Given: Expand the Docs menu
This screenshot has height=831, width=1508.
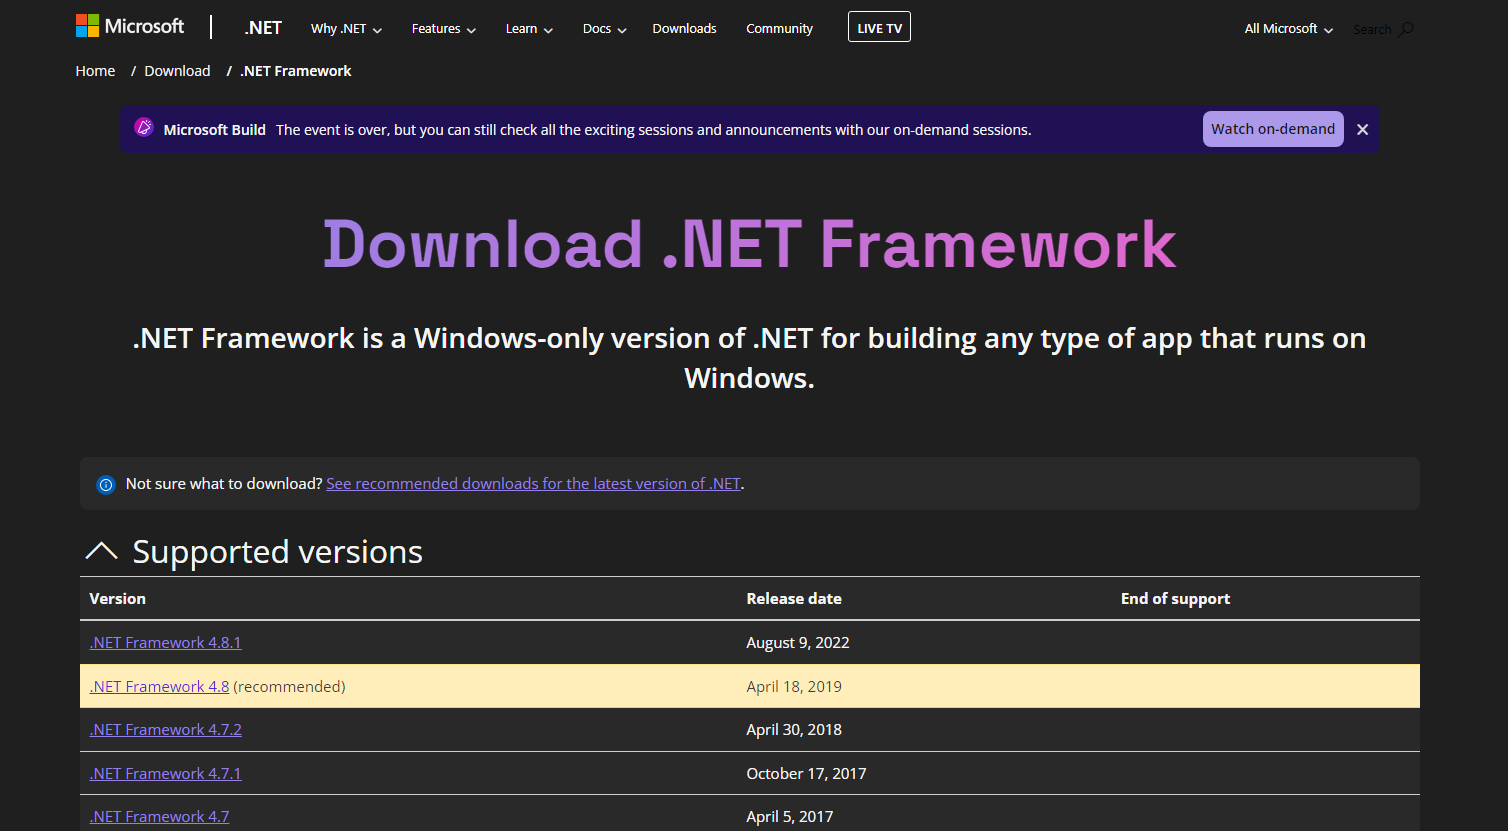Looking at the screenshot, I should (x=604, y=29).
